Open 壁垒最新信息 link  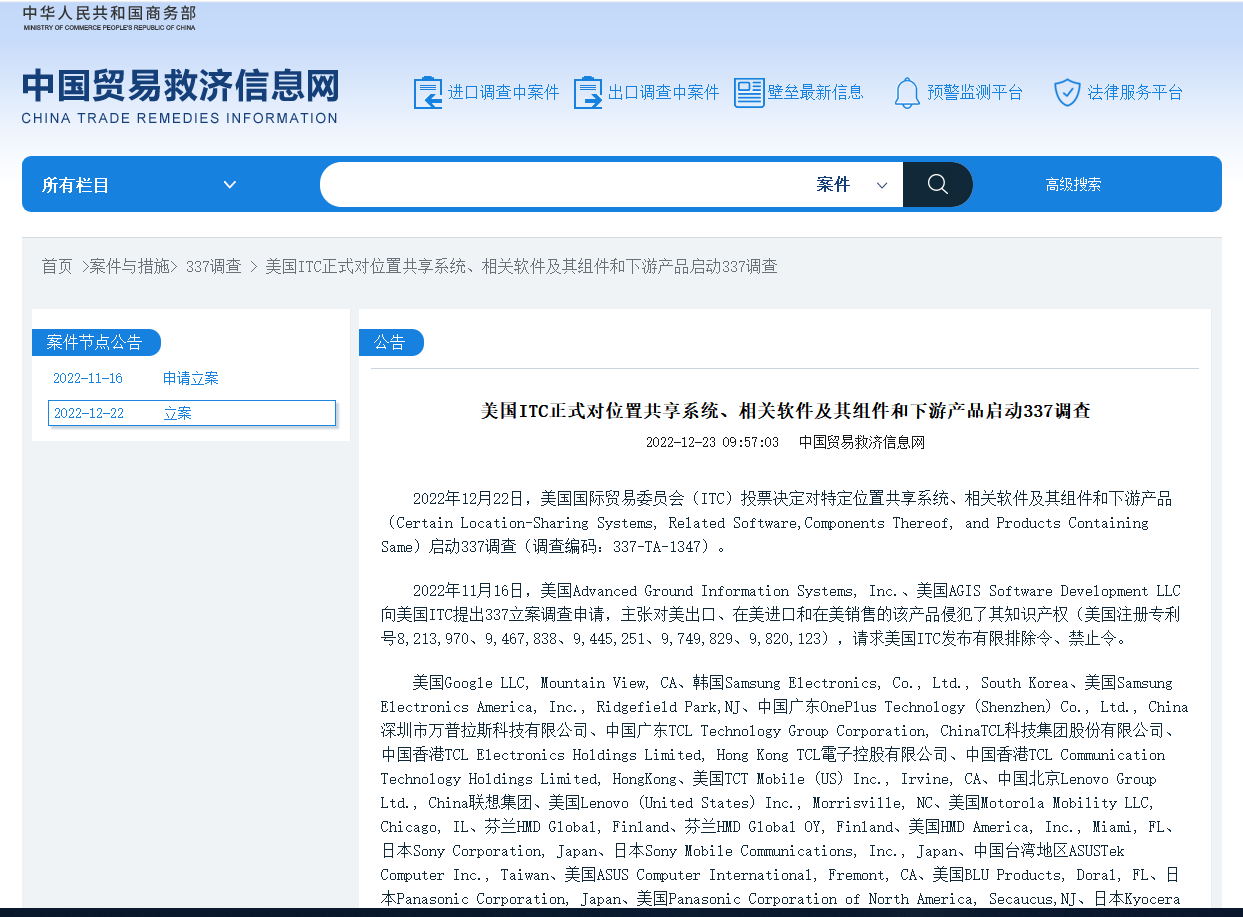click(816, 92)
